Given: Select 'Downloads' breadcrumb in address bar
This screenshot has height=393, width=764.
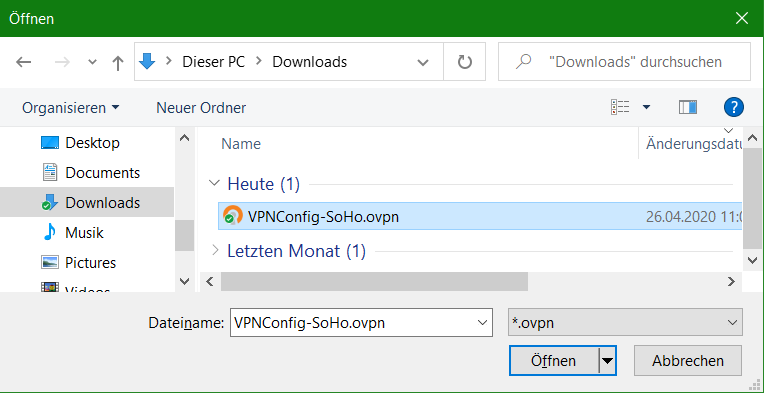Looking at the screenshot, I should coord(309,62).
